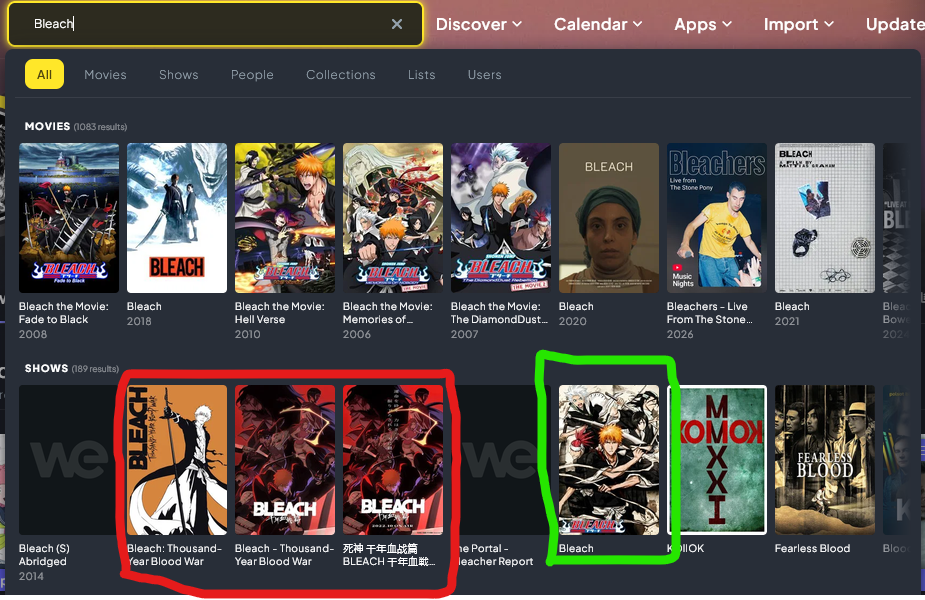Viewport: 925px width, 600px height.
Task: Open Bleach the Movie: Fade to Black poster
Action: pyautogui.click(x=69, y=218)
